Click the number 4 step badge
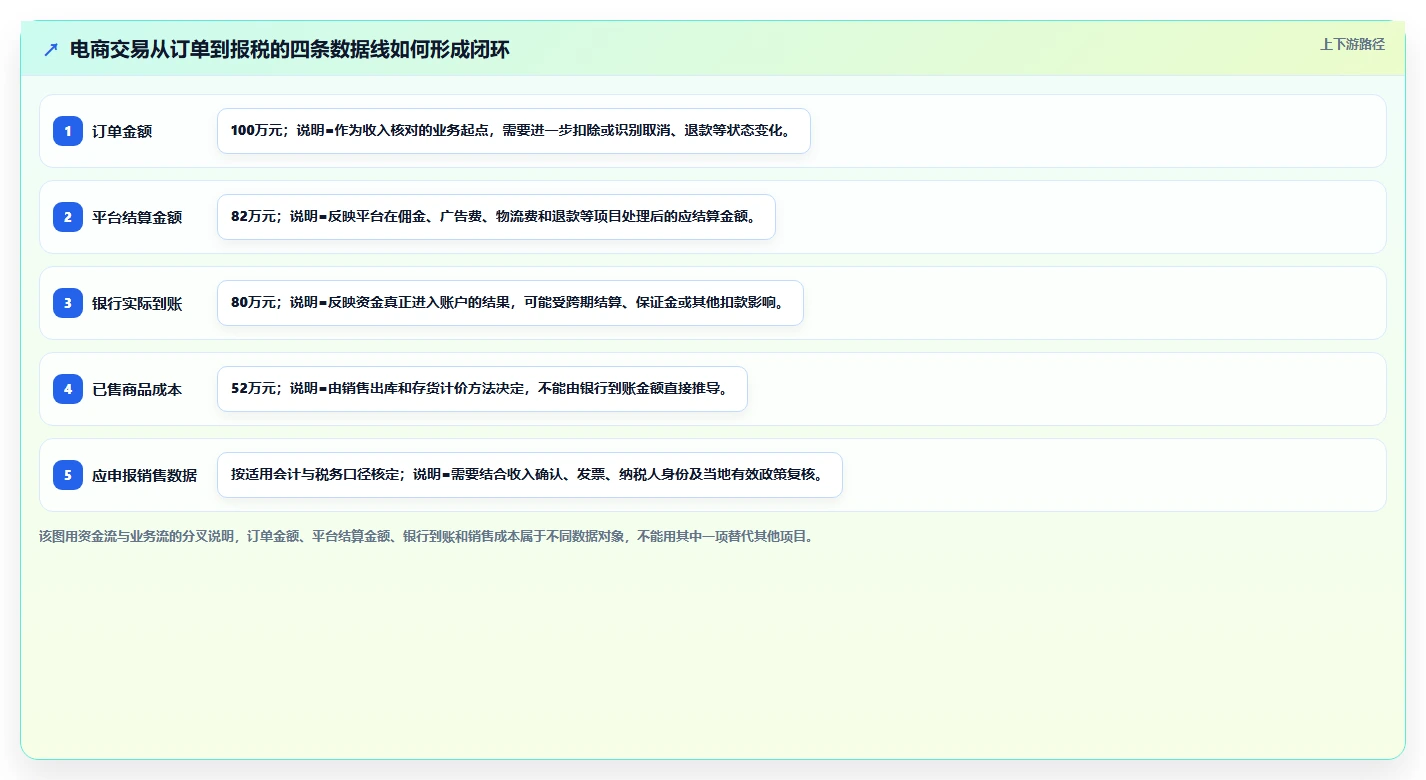Viewport: 1426px width, 780px height. (68, 389)
